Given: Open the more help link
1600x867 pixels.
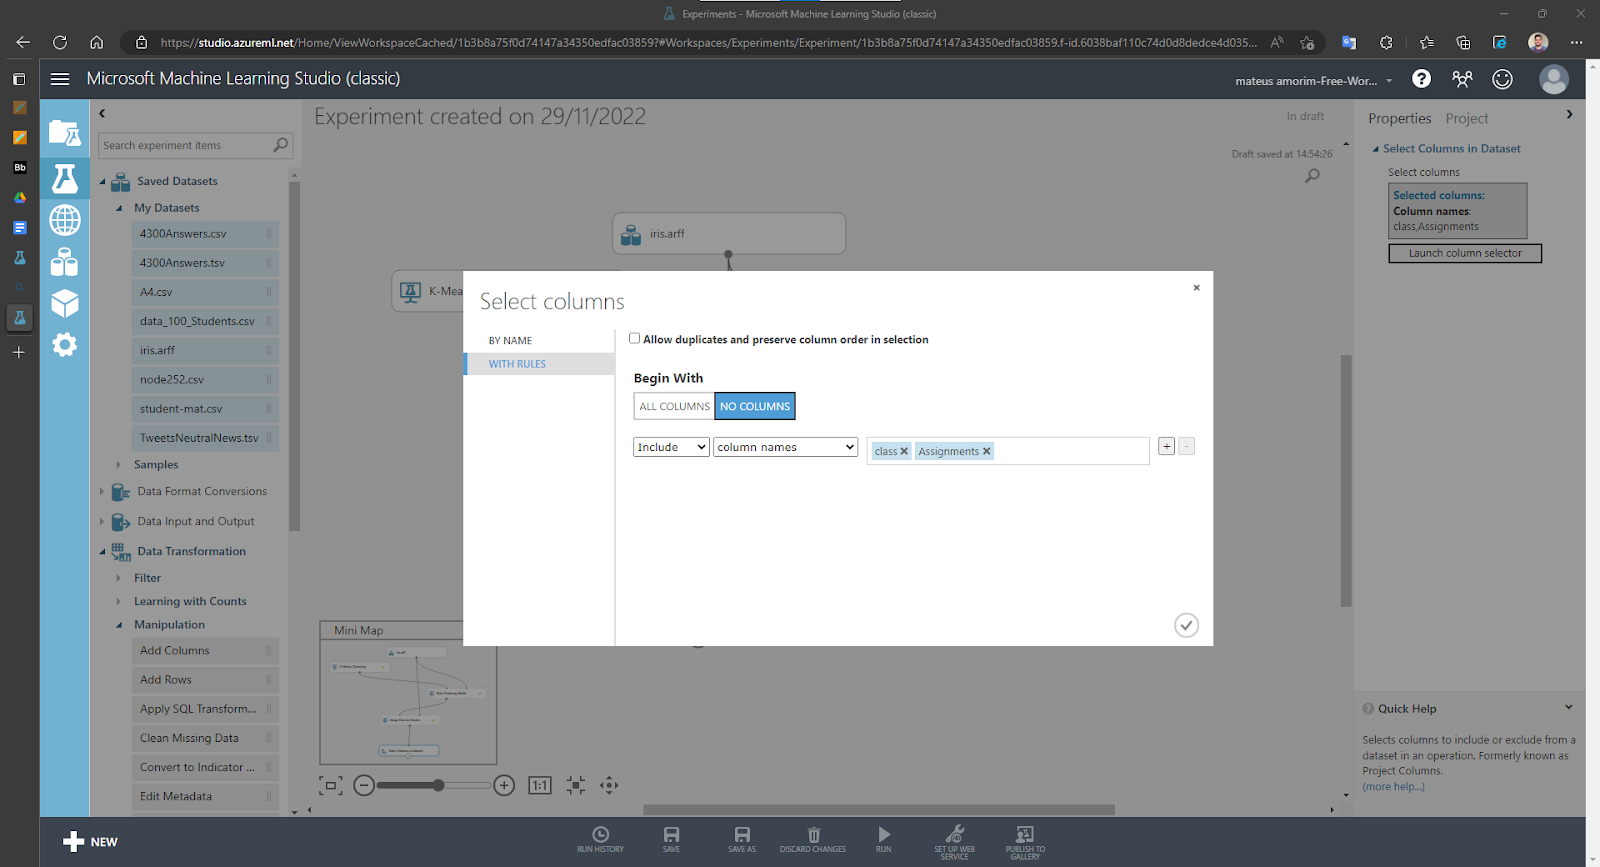Looking at the screenshot, I should pos(1393,786).
